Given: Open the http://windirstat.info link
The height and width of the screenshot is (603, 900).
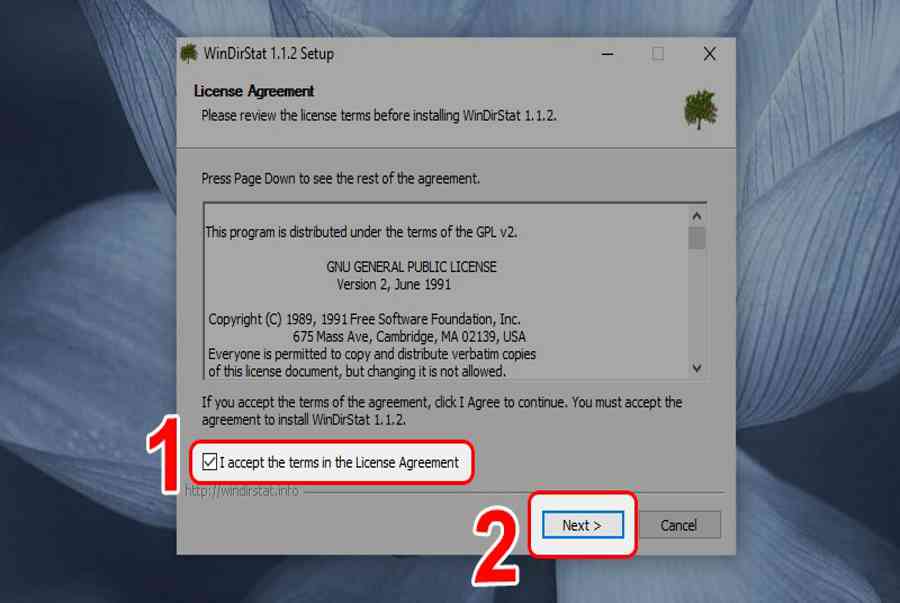Looking at the screenshot, I should tap(242, 491).
